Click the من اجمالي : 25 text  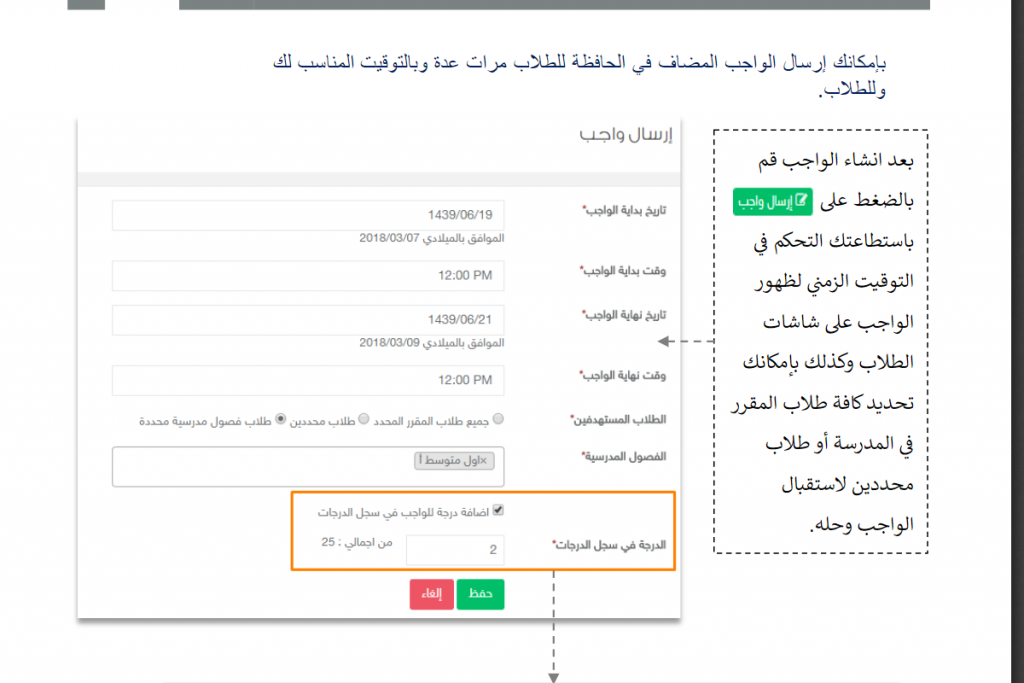point(357,543)
